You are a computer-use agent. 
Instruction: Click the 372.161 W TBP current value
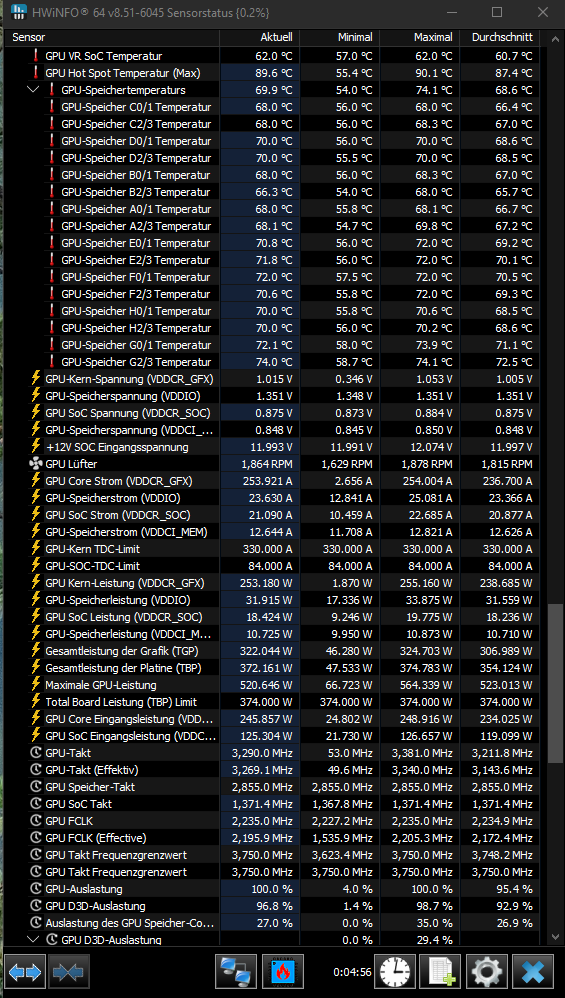[x=266, y=668]
